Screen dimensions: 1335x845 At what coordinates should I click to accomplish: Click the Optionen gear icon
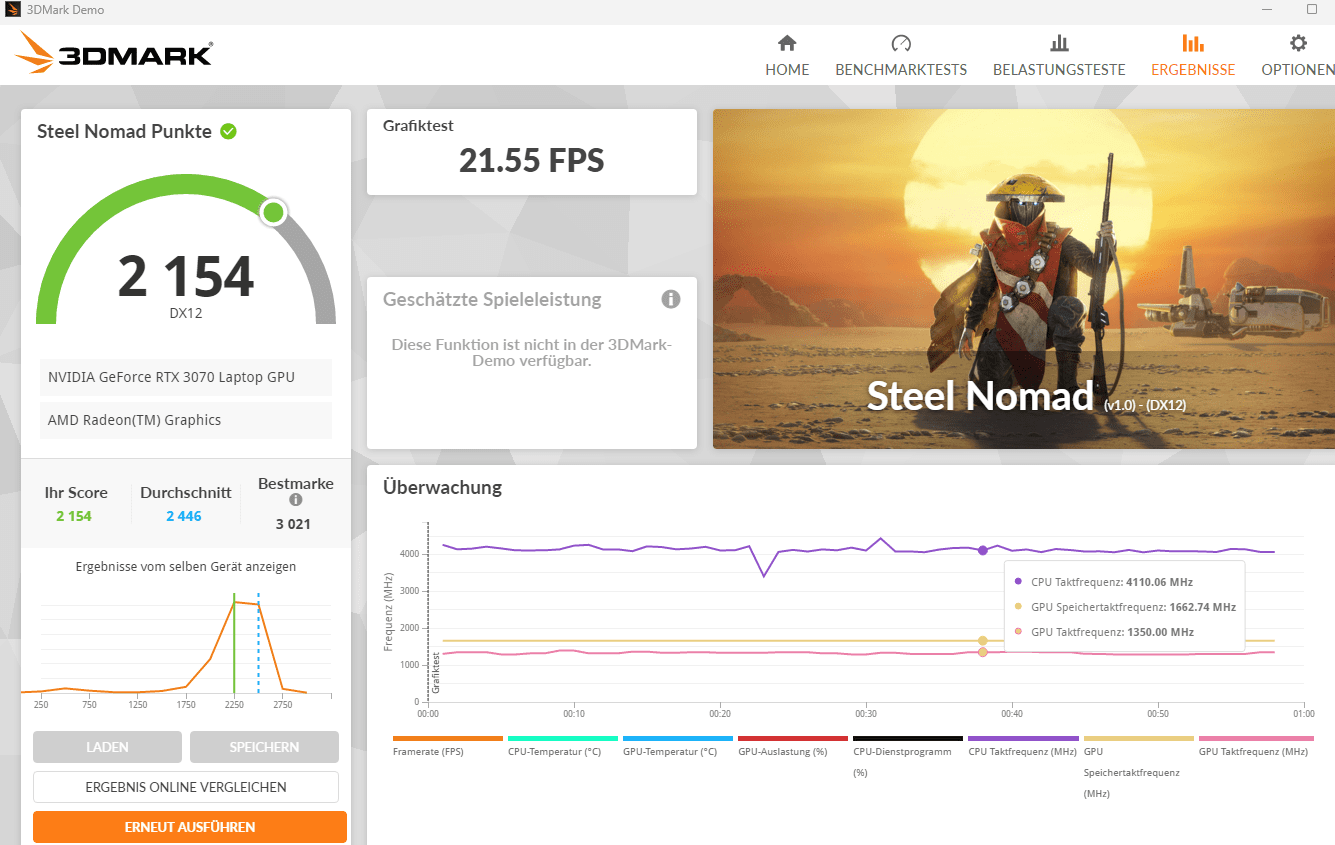pos(1298,43)
